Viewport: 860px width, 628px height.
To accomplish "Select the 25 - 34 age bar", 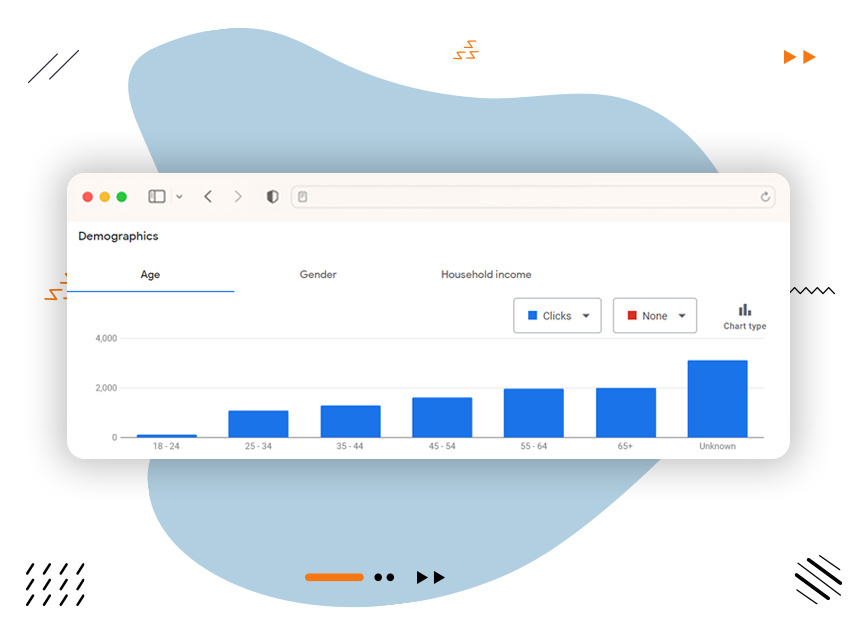I will click(258, 424).
